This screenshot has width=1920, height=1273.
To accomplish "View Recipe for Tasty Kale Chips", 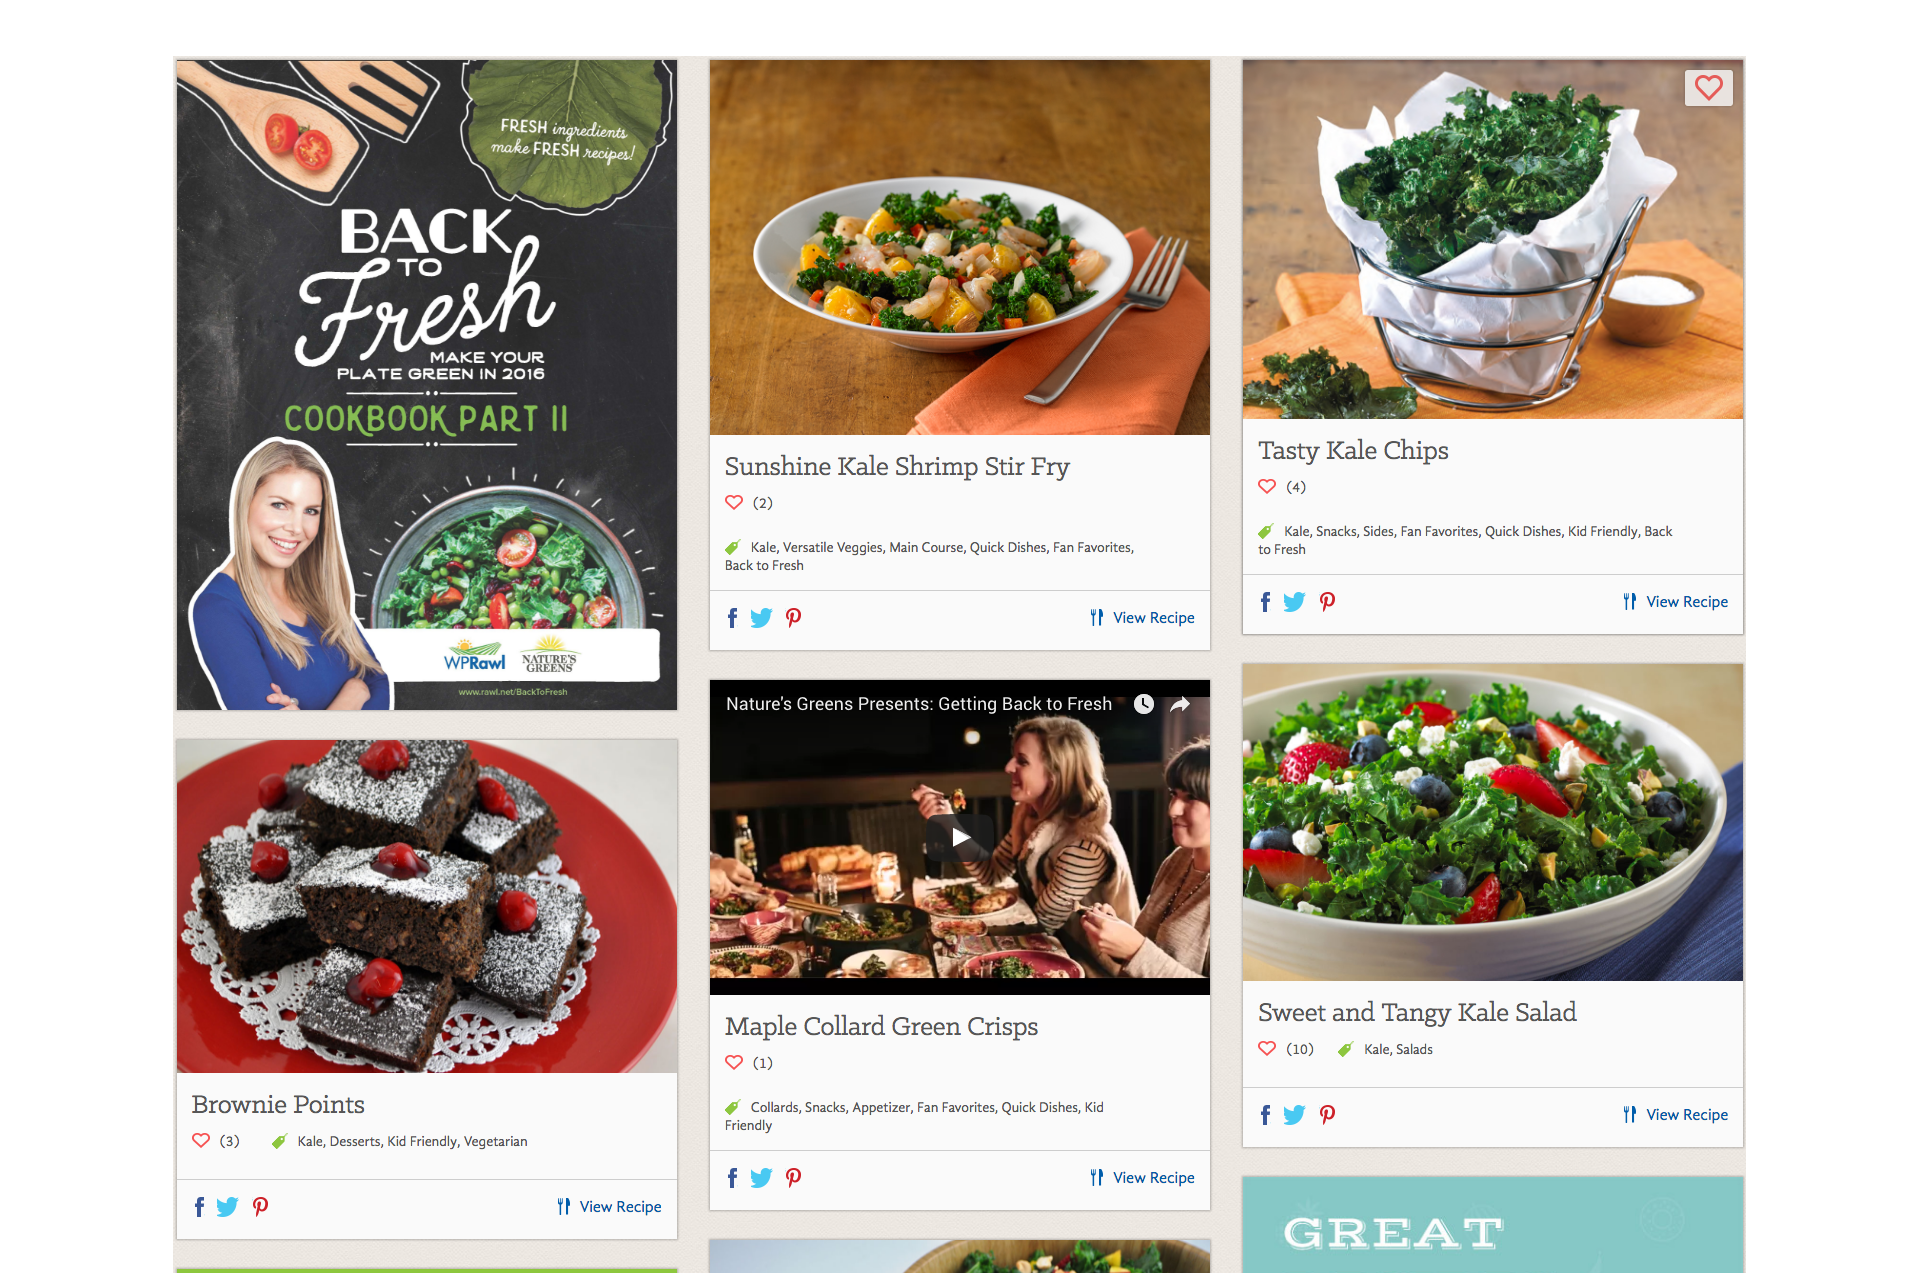I will [1675, 602].
